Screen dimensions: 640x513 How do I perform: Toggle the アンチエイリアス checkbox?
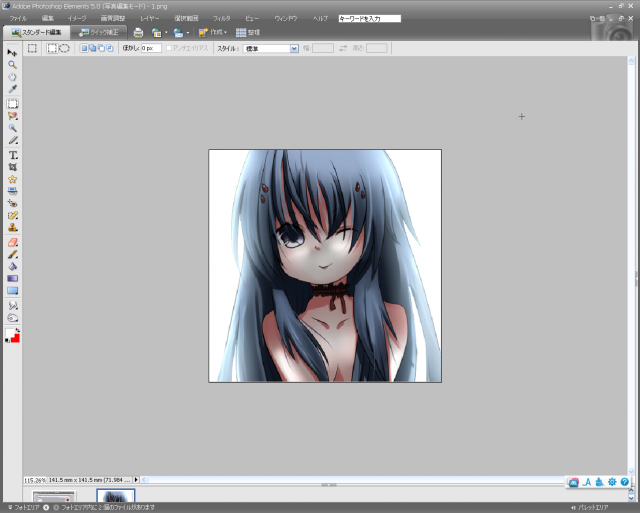point(169,48)
